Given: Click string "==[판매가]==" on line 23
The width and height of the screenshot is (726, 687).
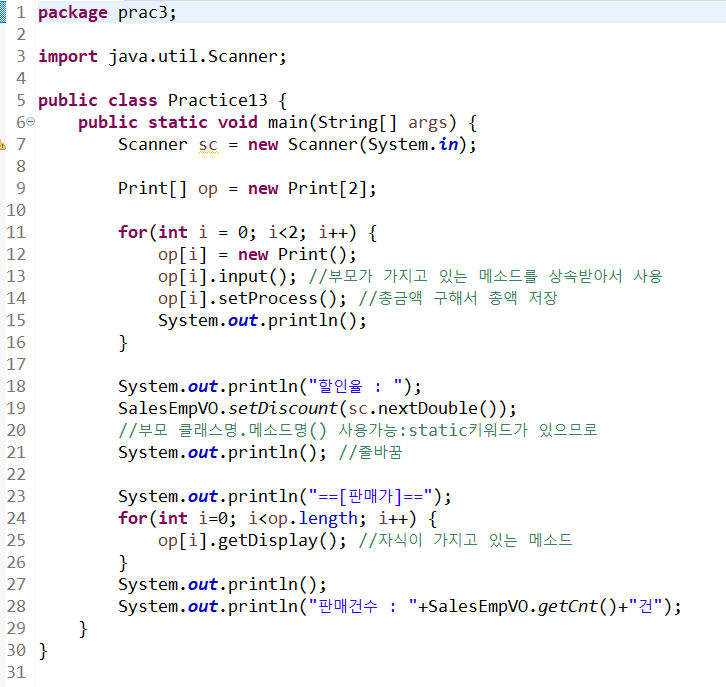Looking at the screenshot, I should pos(370,497).
